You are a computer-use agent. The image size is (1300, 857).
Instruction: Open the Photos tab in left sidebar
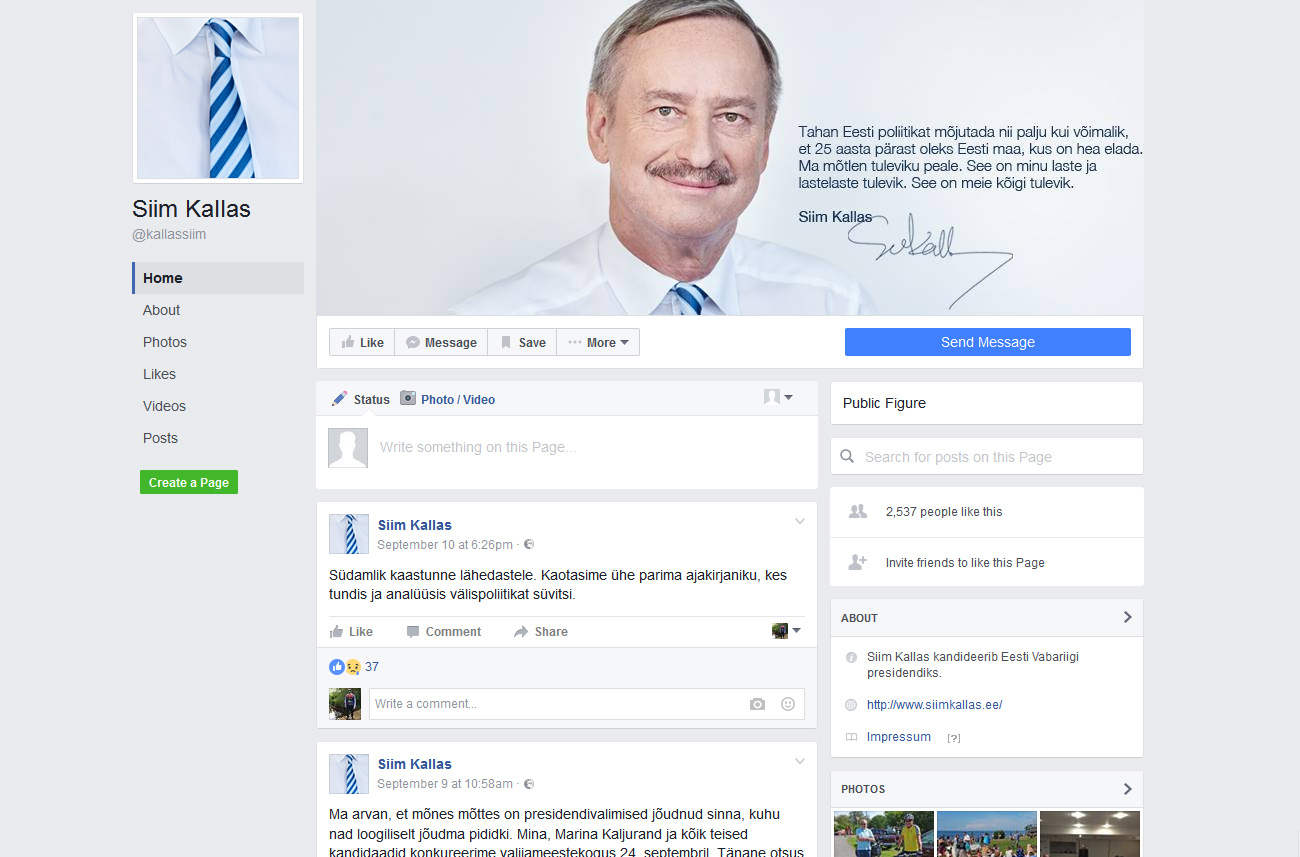[x=165, y=342]
